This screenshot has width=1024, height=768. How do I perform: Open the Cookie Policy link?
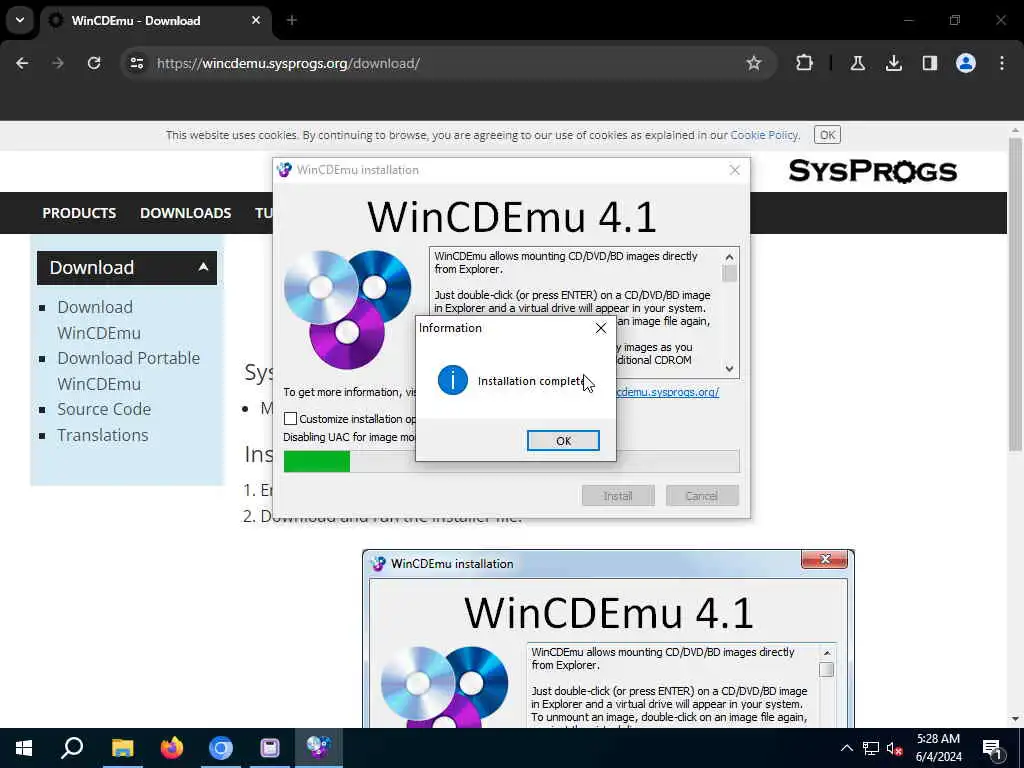tap(764, 135)
